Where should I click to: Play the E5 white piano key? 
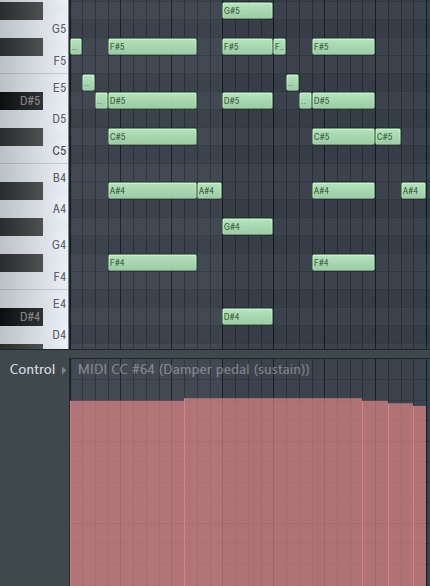click(56, 87)
